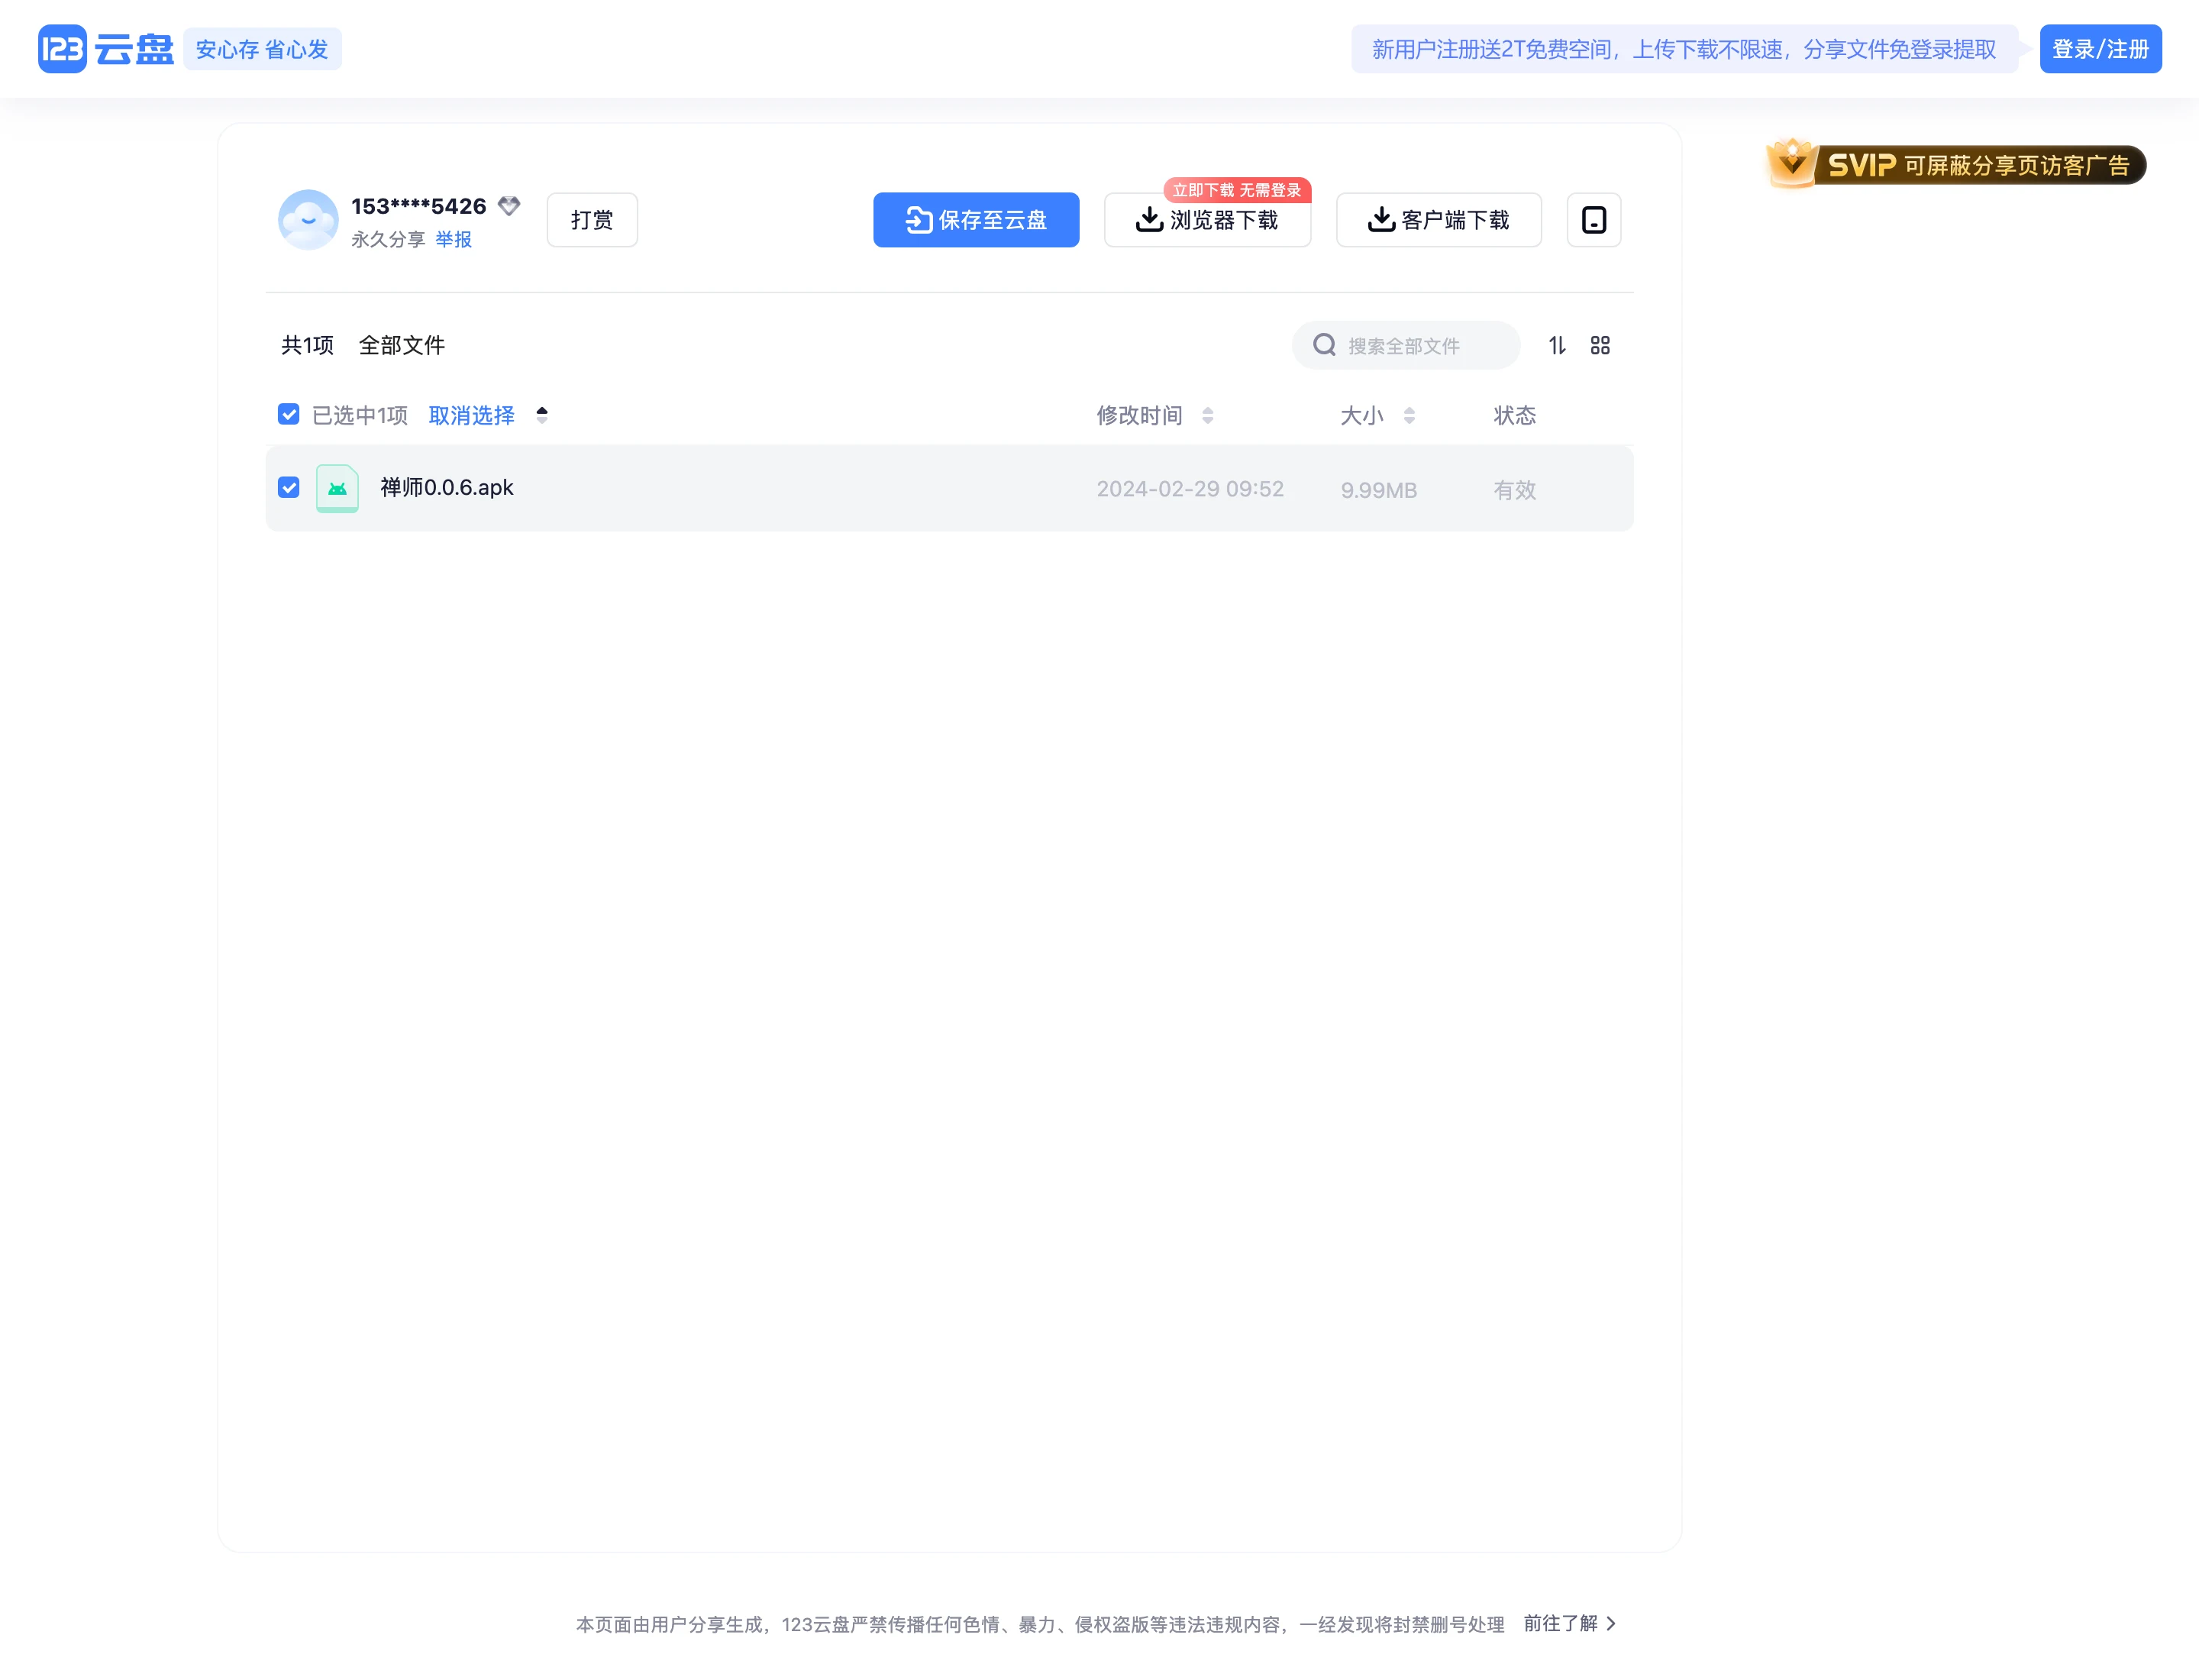Toggle the sort order arrows icon
Screen dimensions: 2199x1680
point(1557,345)
